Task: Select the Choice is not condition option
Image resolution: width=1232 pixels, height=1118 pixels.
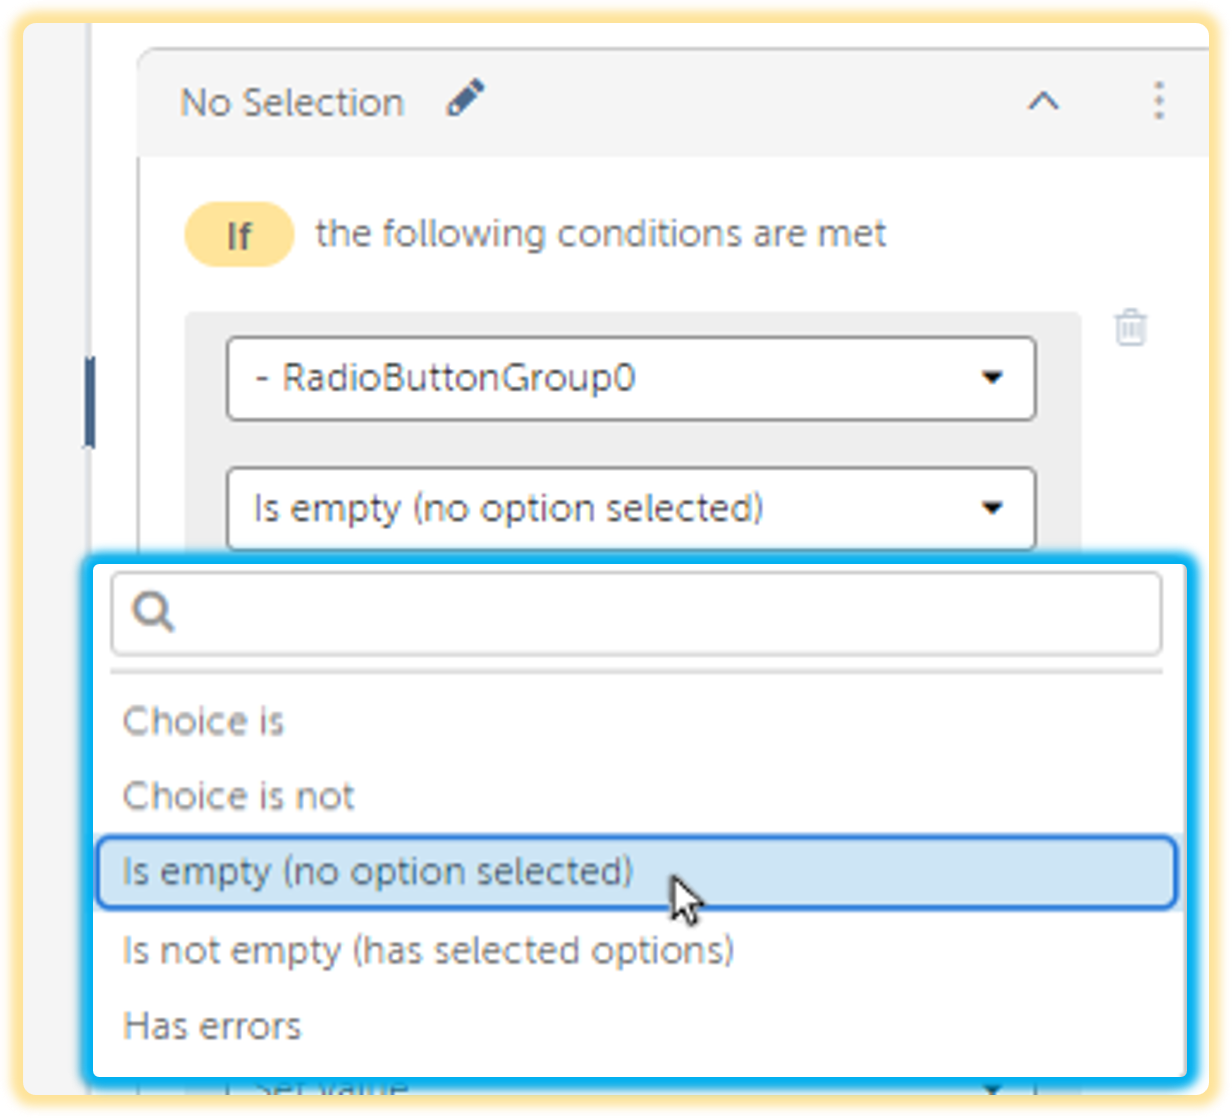Action: point(238,796)
